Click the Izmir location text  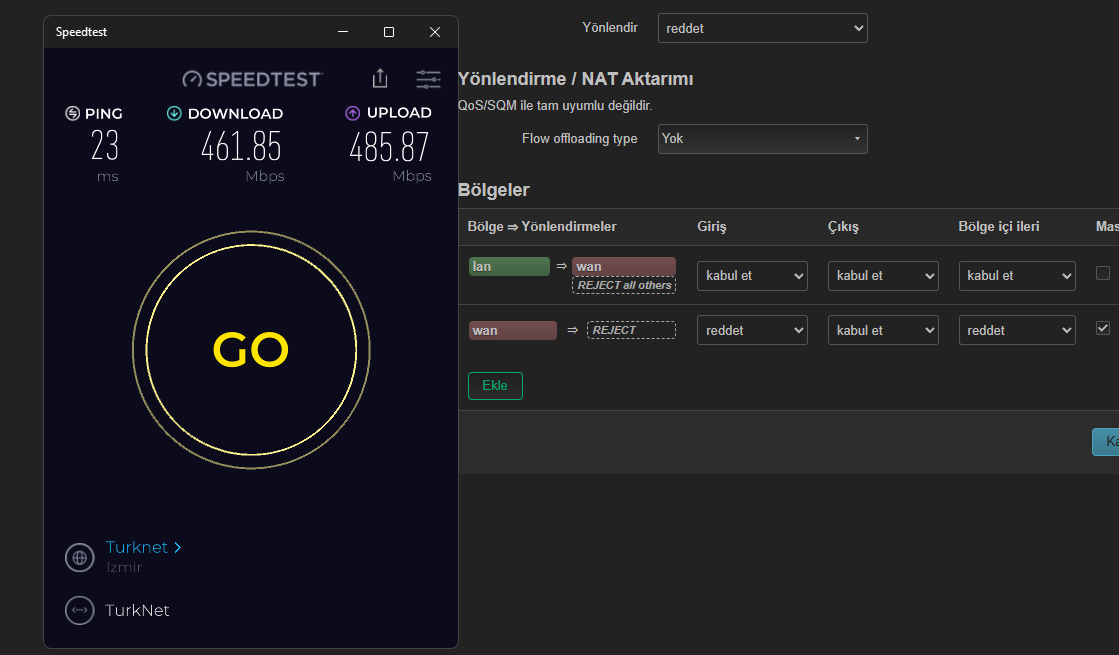coord(124,568)
